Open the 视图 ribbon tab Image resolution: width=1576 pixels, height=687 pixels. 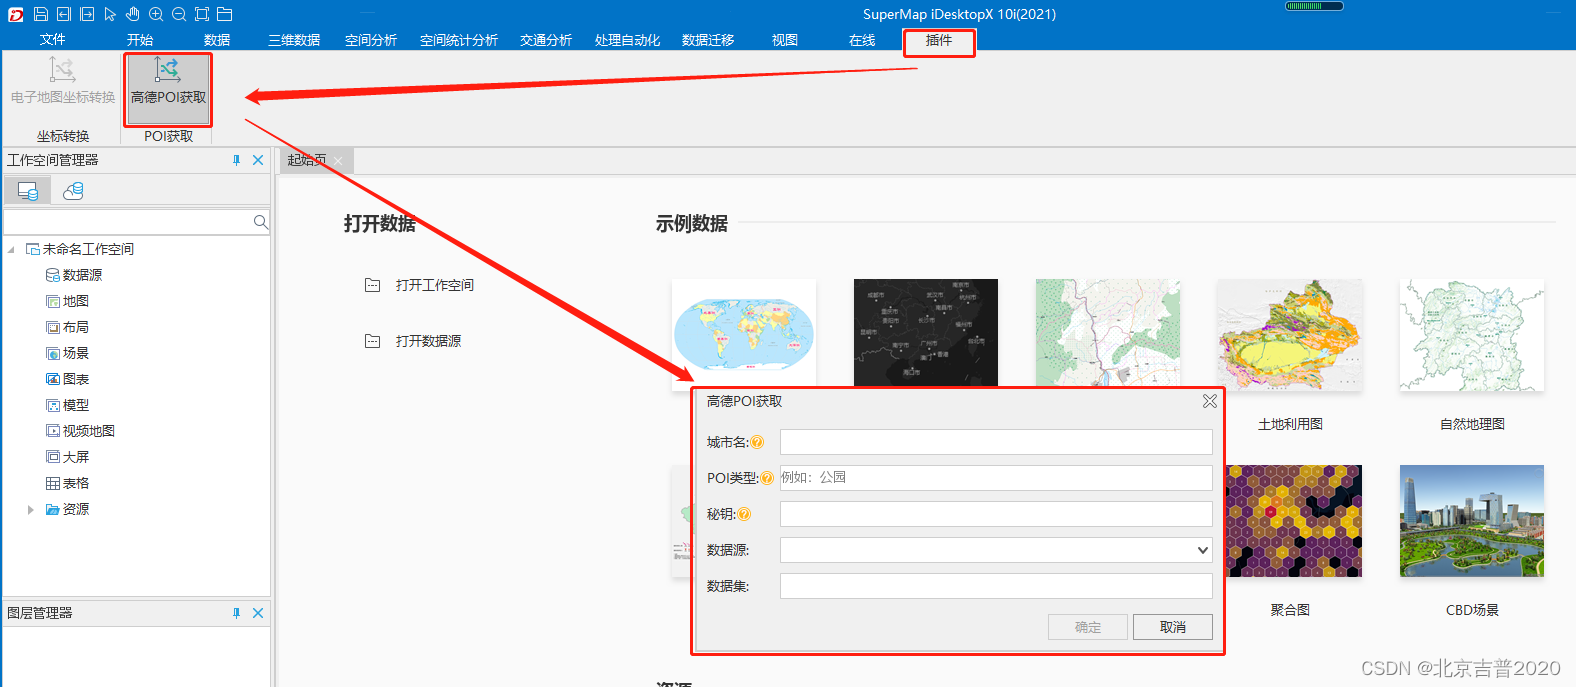785,40
